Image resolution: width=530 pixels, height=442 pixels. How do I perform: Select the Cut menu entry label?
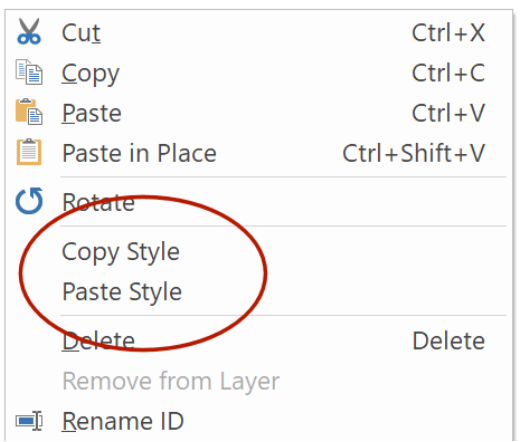(x=81, y=33)
